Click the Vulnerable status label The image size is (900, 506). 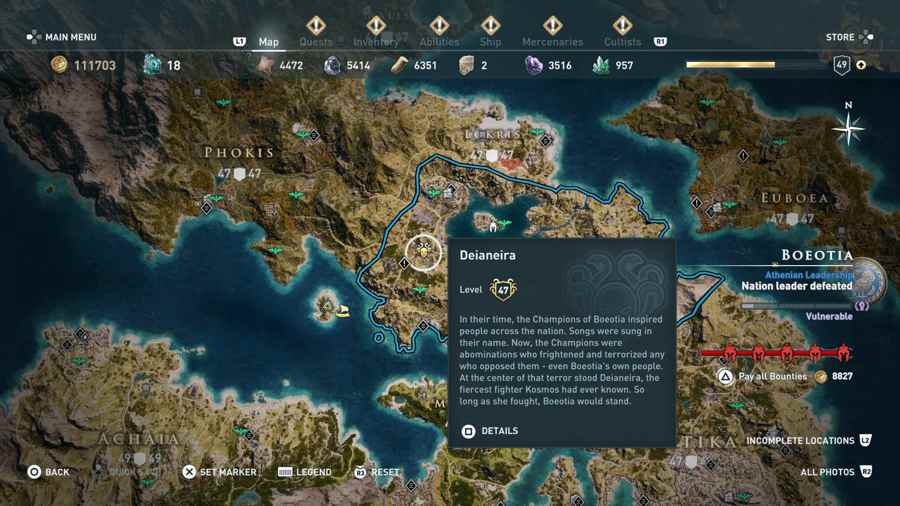829,317
